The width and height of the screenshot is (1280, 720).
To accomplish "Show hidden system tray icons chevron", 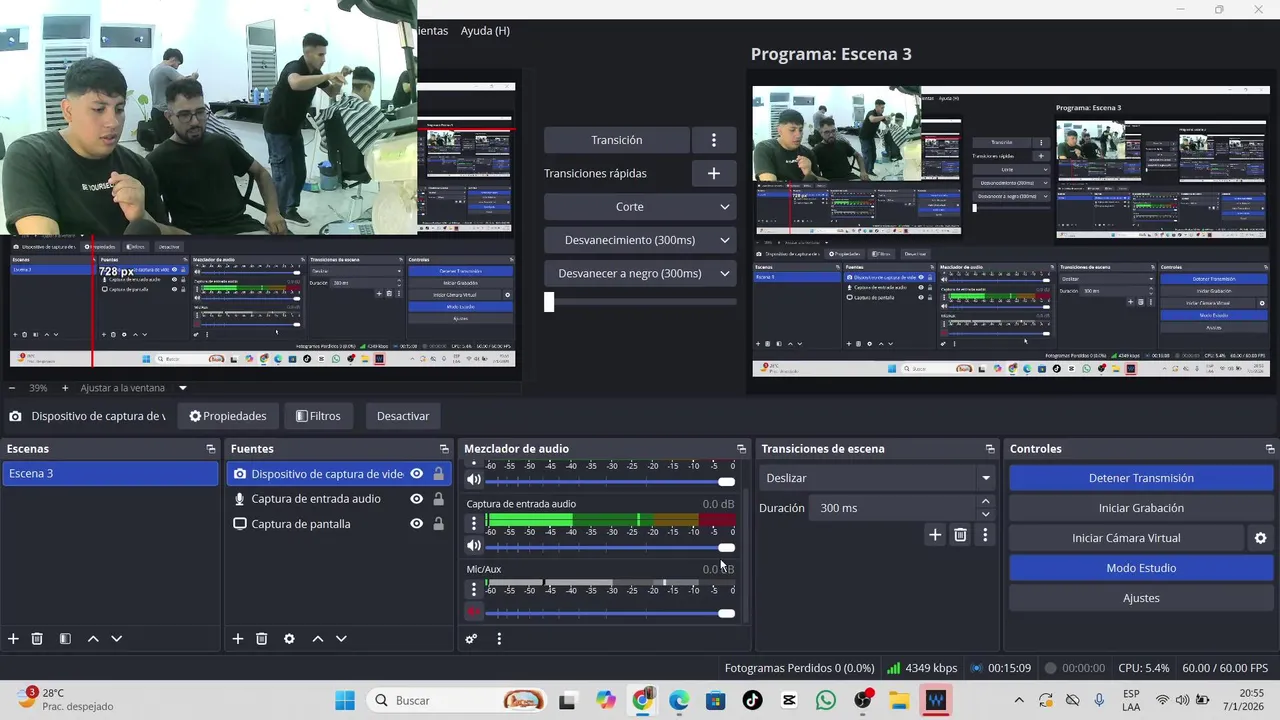I will point(1019,700).
